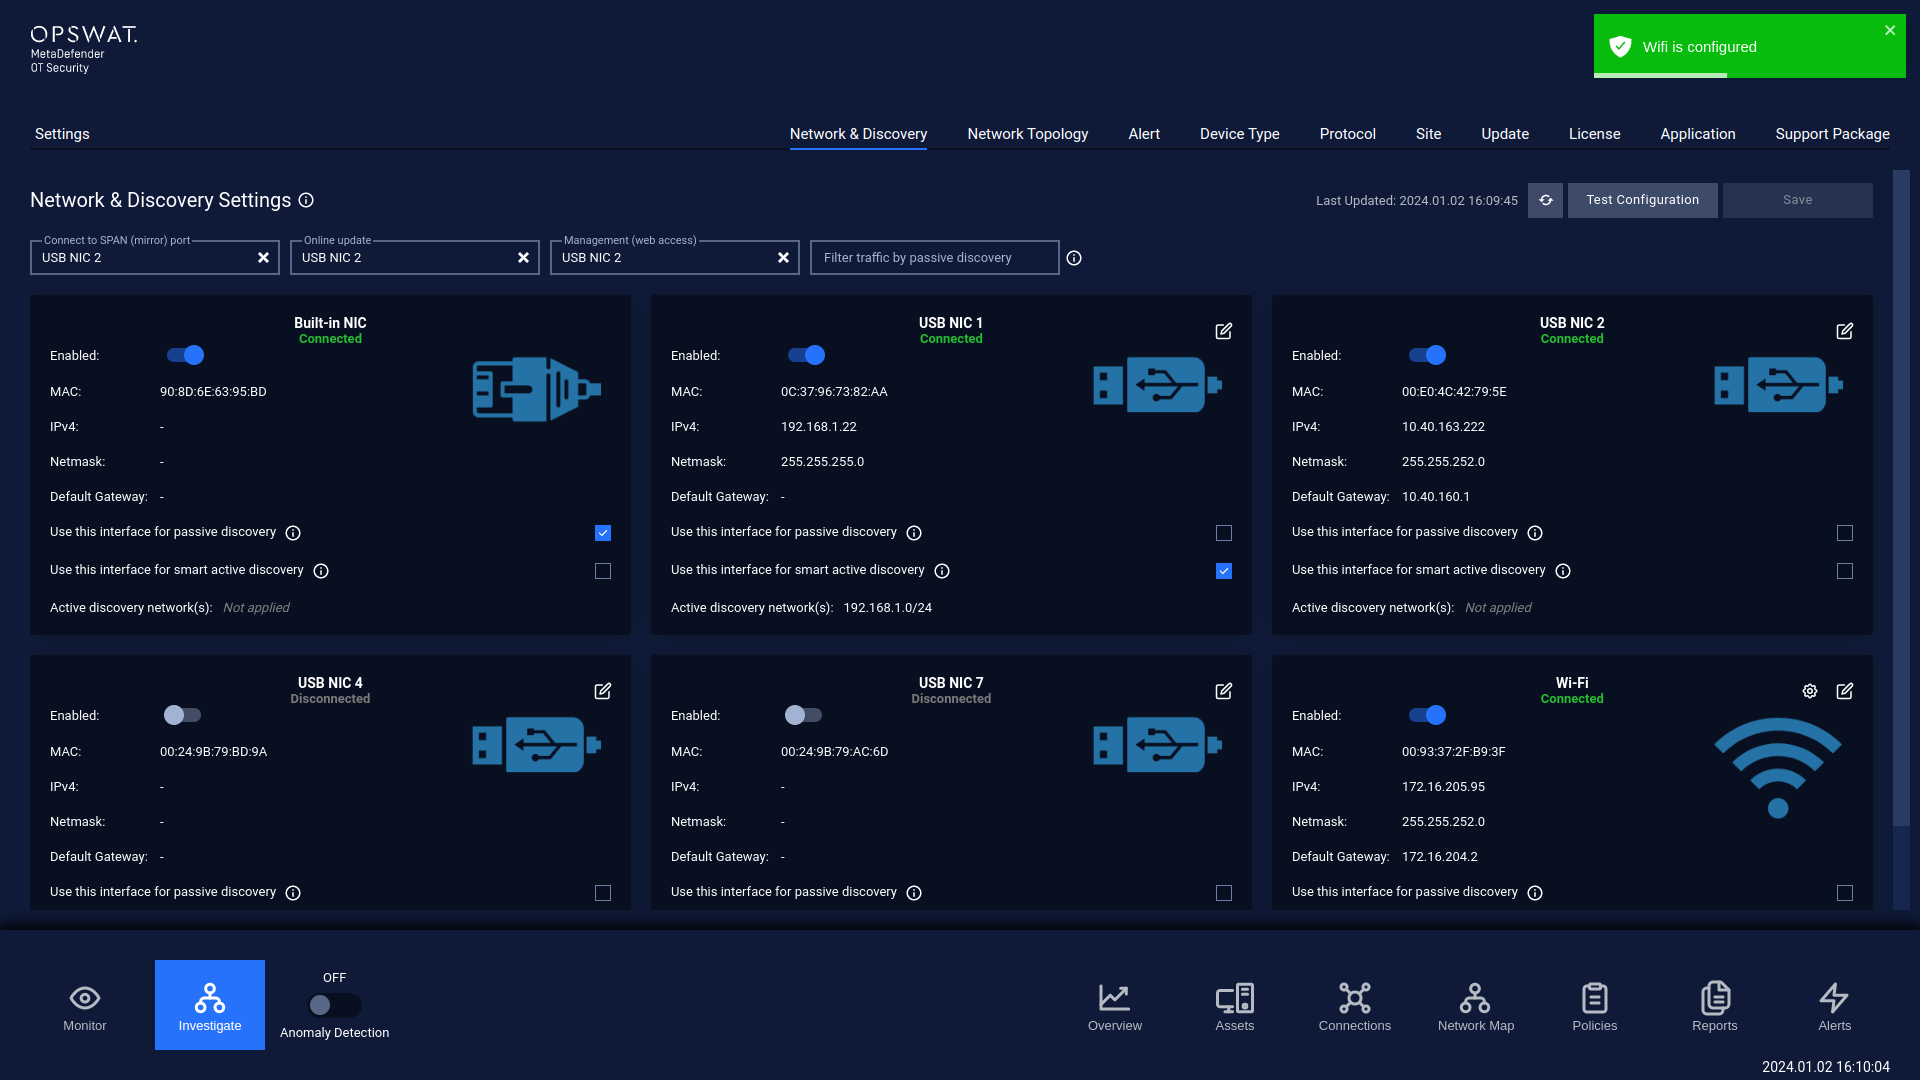Viewport: 1920px width, 1080px height.
Task: Edit USB NIC 2 settings
Action: click(1845, 331)
